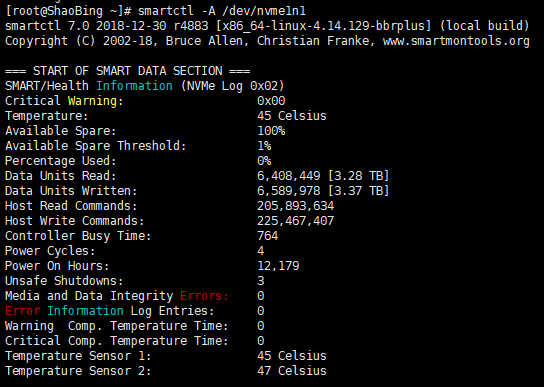The width and height of the screenshot is (544, 387).
Task: Click the 'Available Spare Threshold:' label
Action: click(x=95, y=146)
